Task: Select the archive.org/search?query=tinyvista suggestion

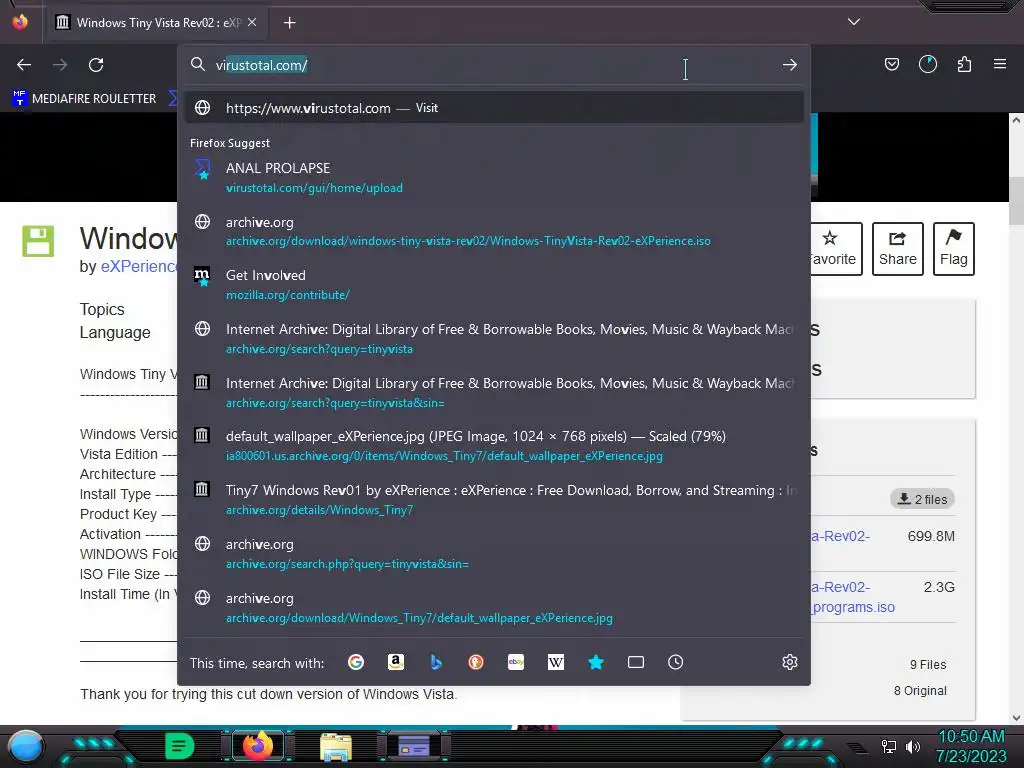Action: point(494,338)
